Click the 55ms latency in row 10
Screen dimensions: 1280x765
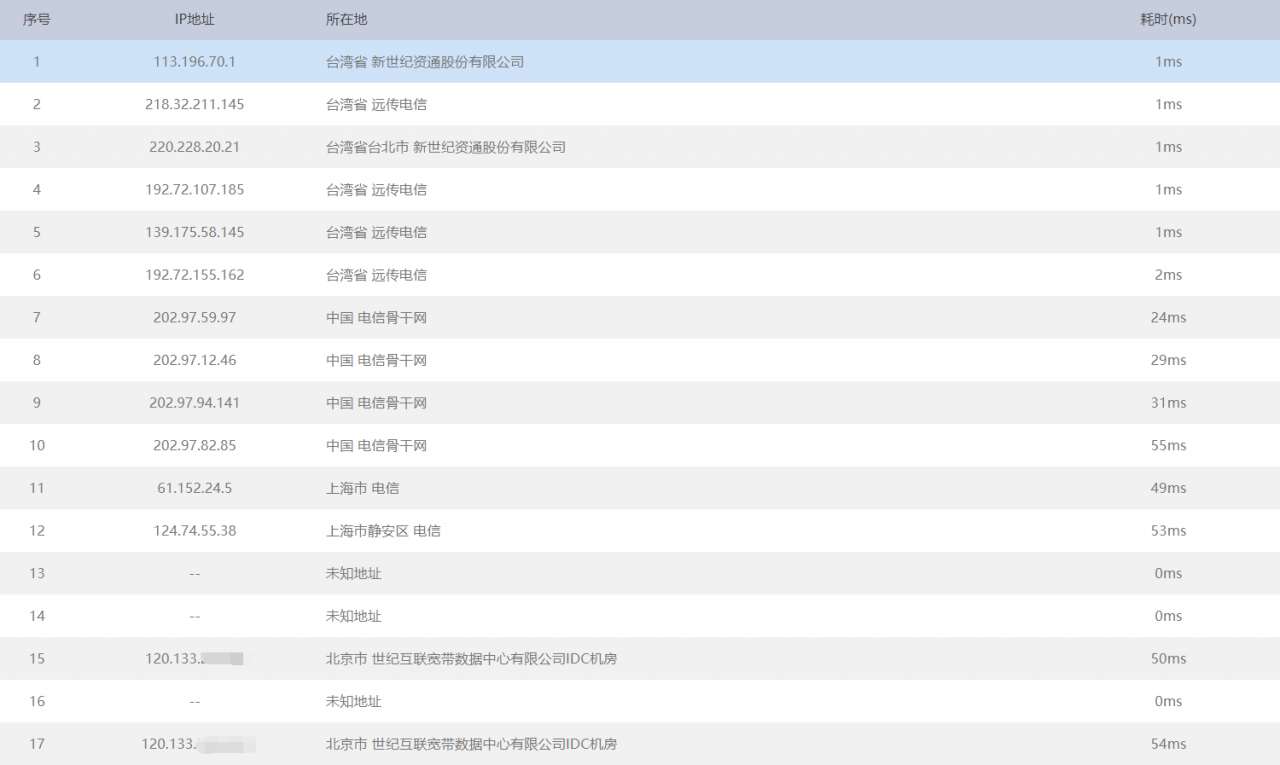click(x=1168, y=446)
